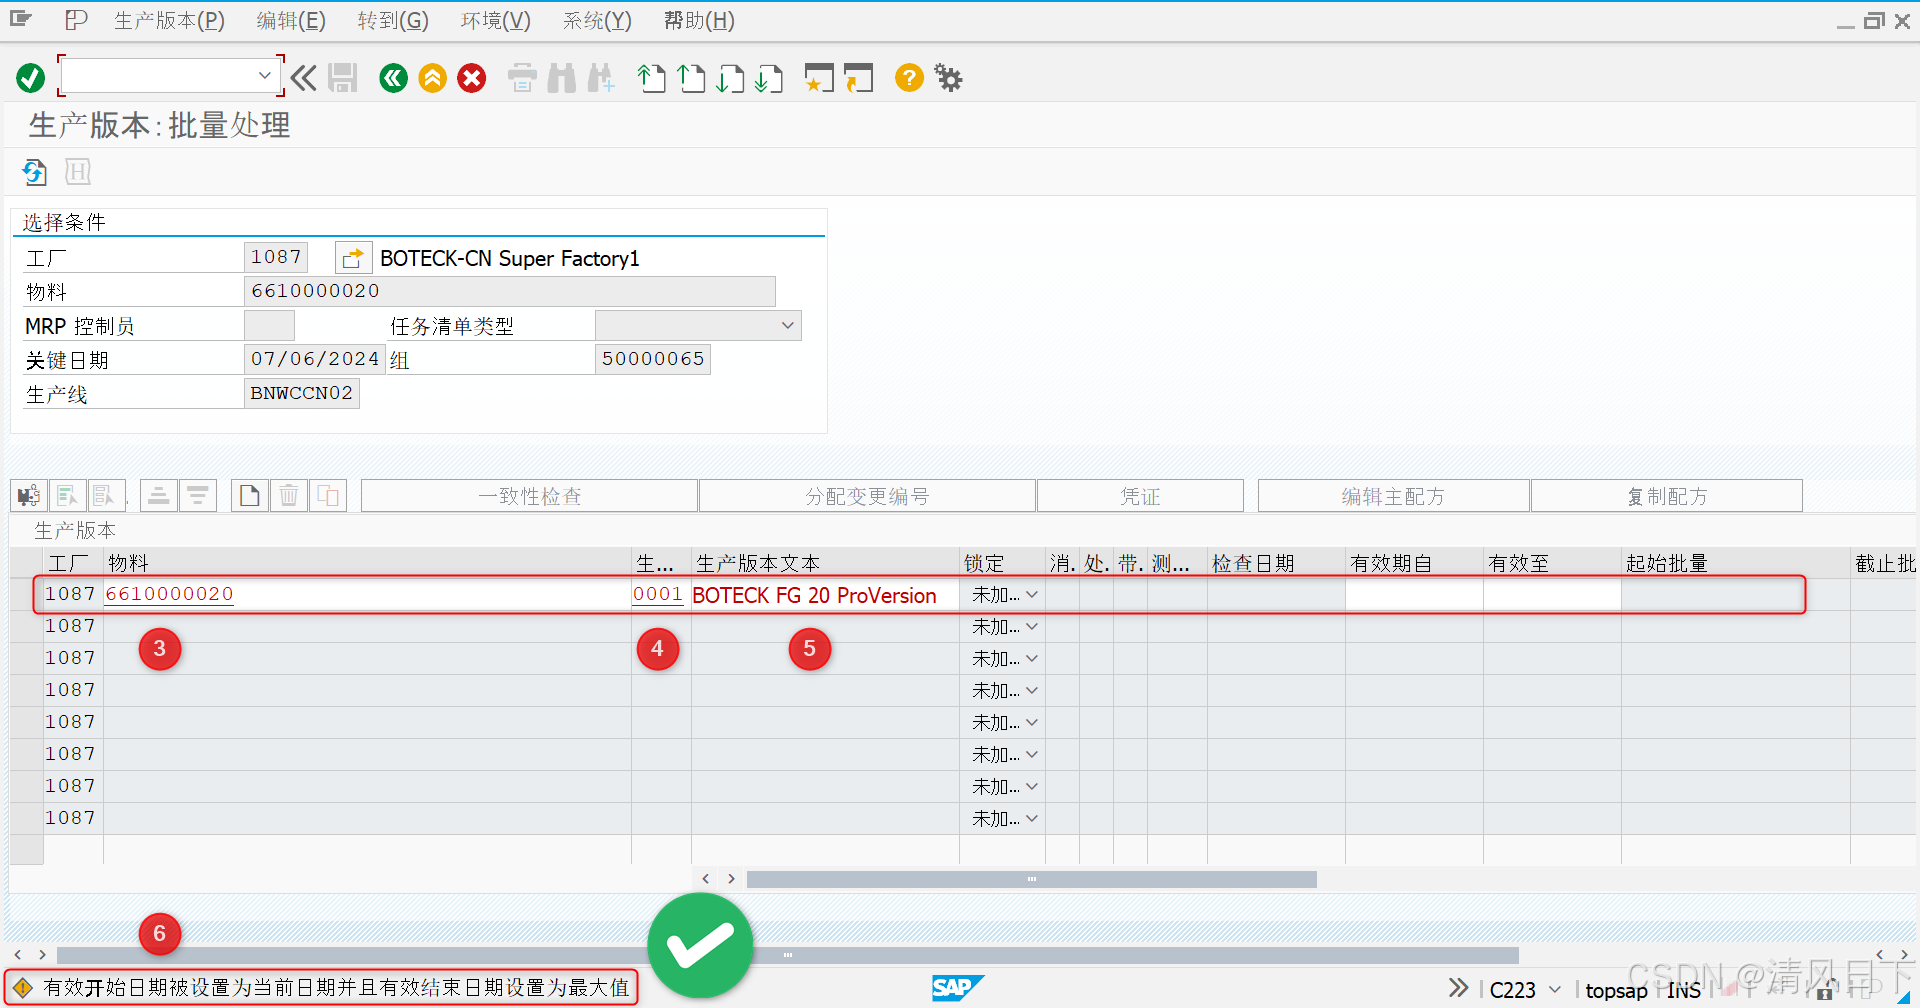The width and height of the screenshot is (1920, 1008).
Task: Click right arrow of table horizontal scrollbar
Action: tap(732, 879)
